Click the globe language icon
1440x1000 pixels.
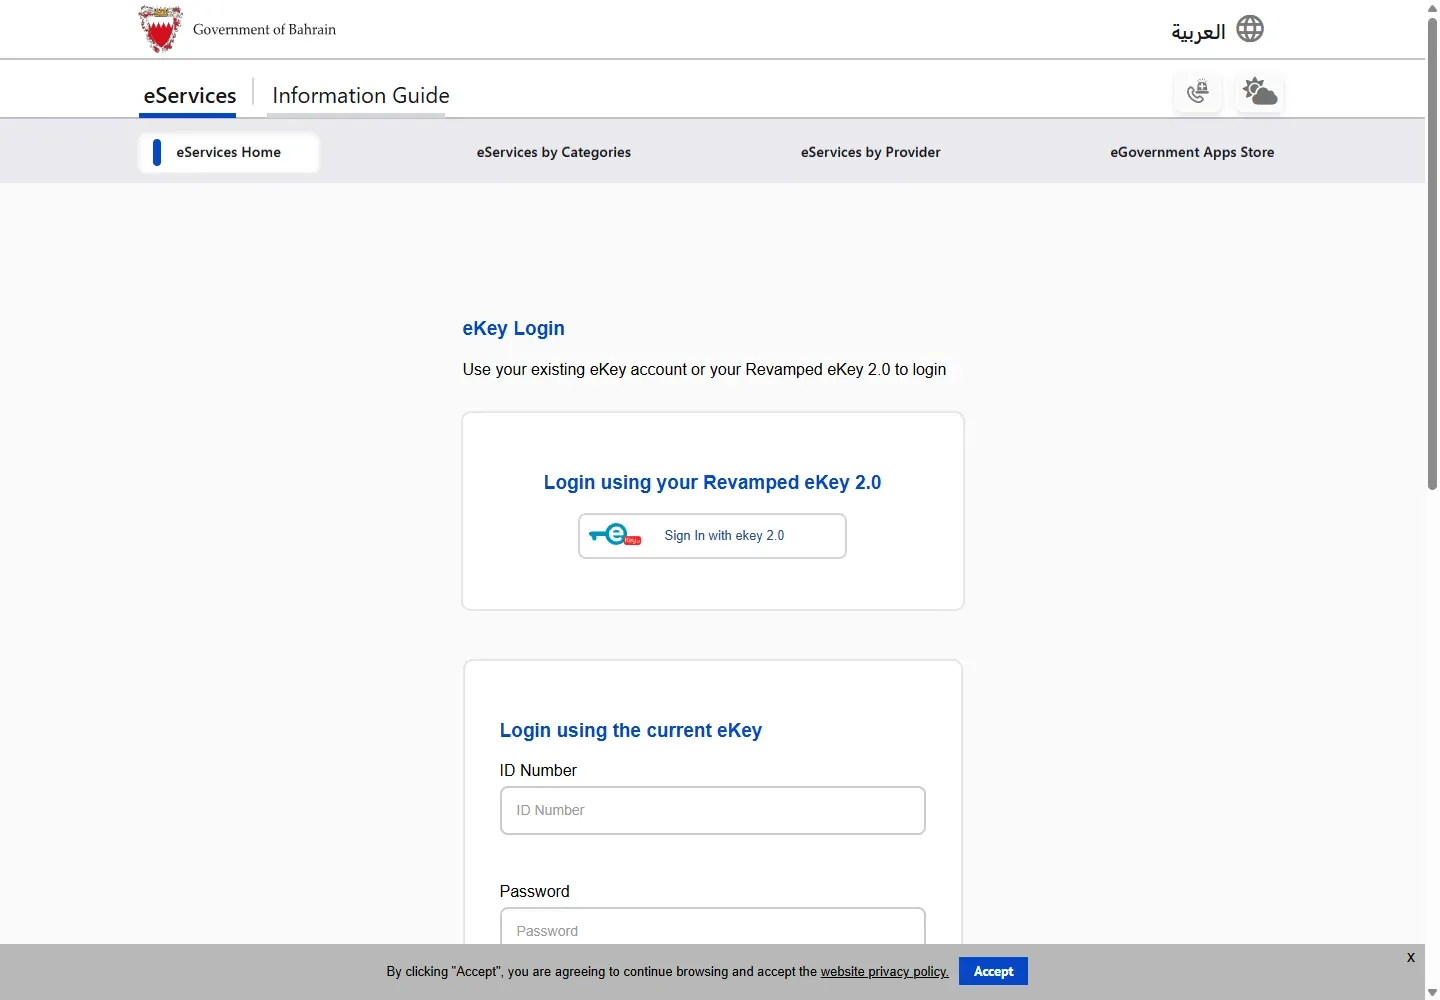point(1250,29)
